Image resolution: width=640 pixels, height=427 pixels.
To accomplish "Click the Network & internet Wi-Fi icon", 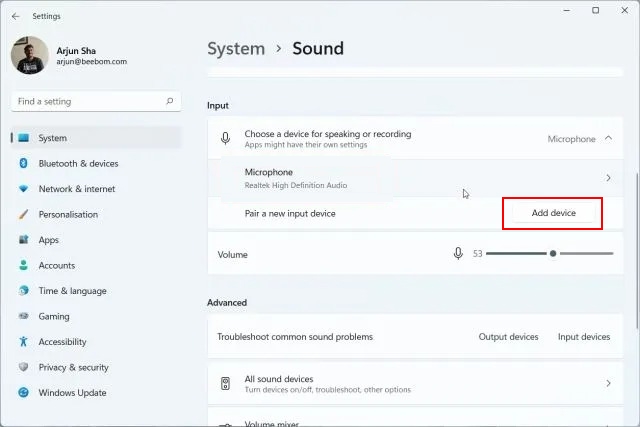I will click(23, 189).
